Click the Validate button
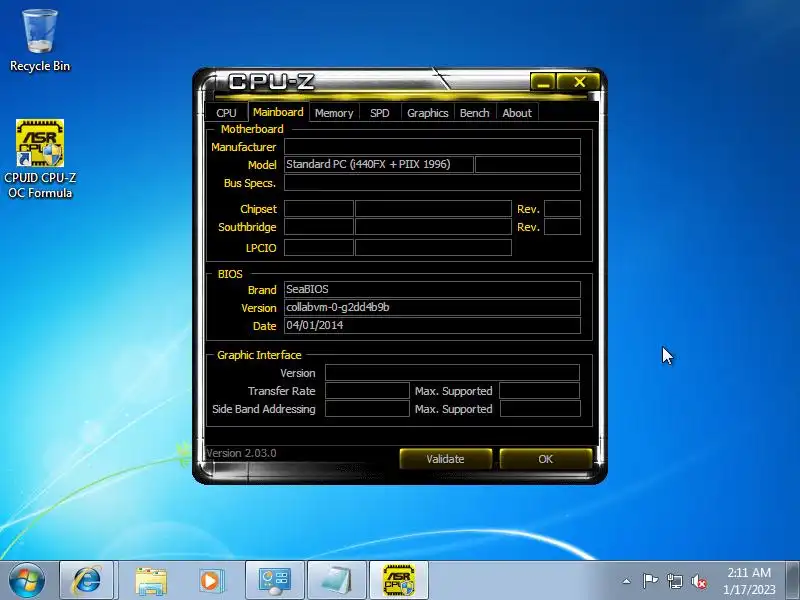 pyautogui.click(x=445, y=459)
